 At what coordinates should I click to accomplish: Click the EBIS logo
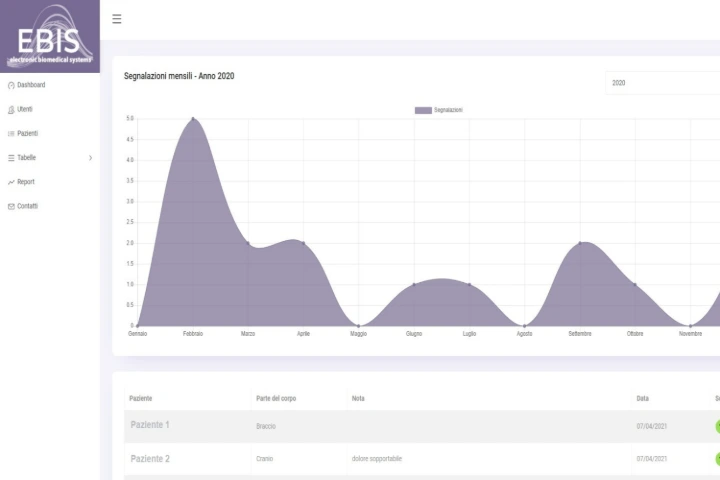point(50,36)
